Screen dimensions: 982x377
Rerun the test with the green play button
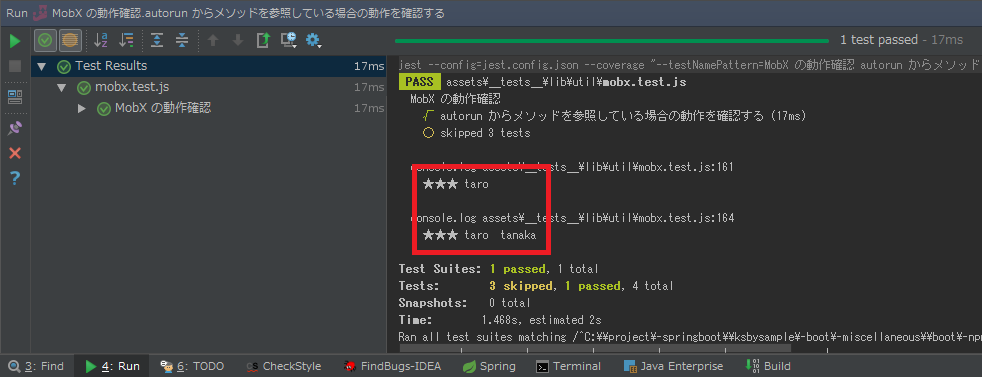[x=15, y=41]
